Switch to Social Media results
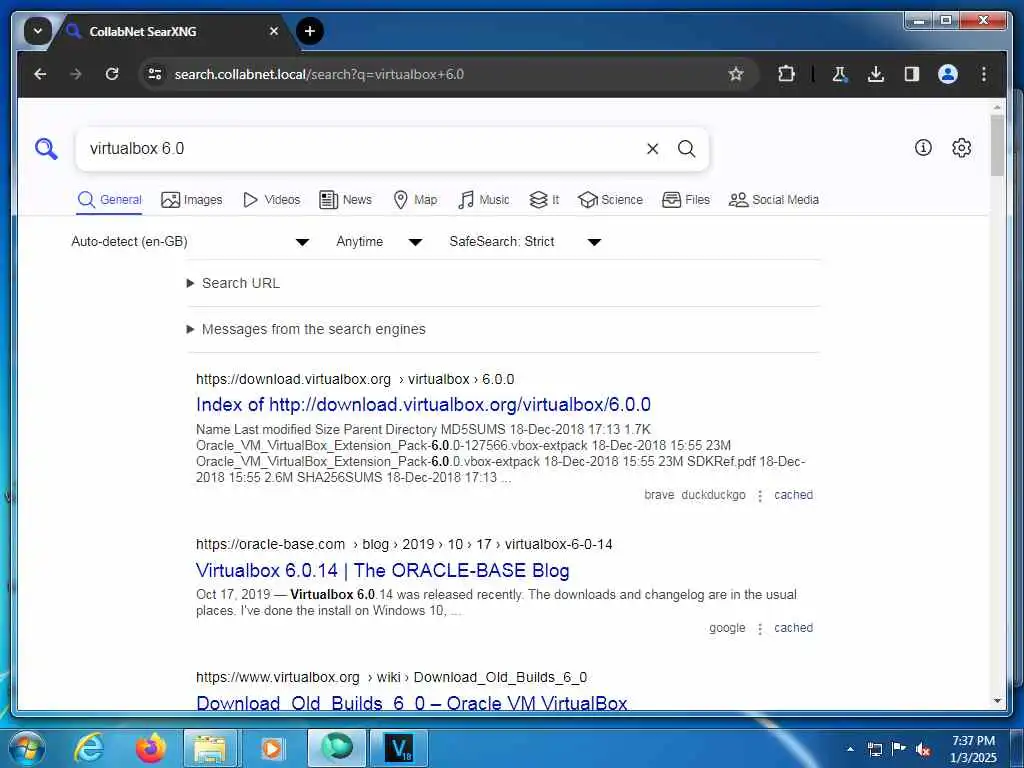 coord(774,200)
